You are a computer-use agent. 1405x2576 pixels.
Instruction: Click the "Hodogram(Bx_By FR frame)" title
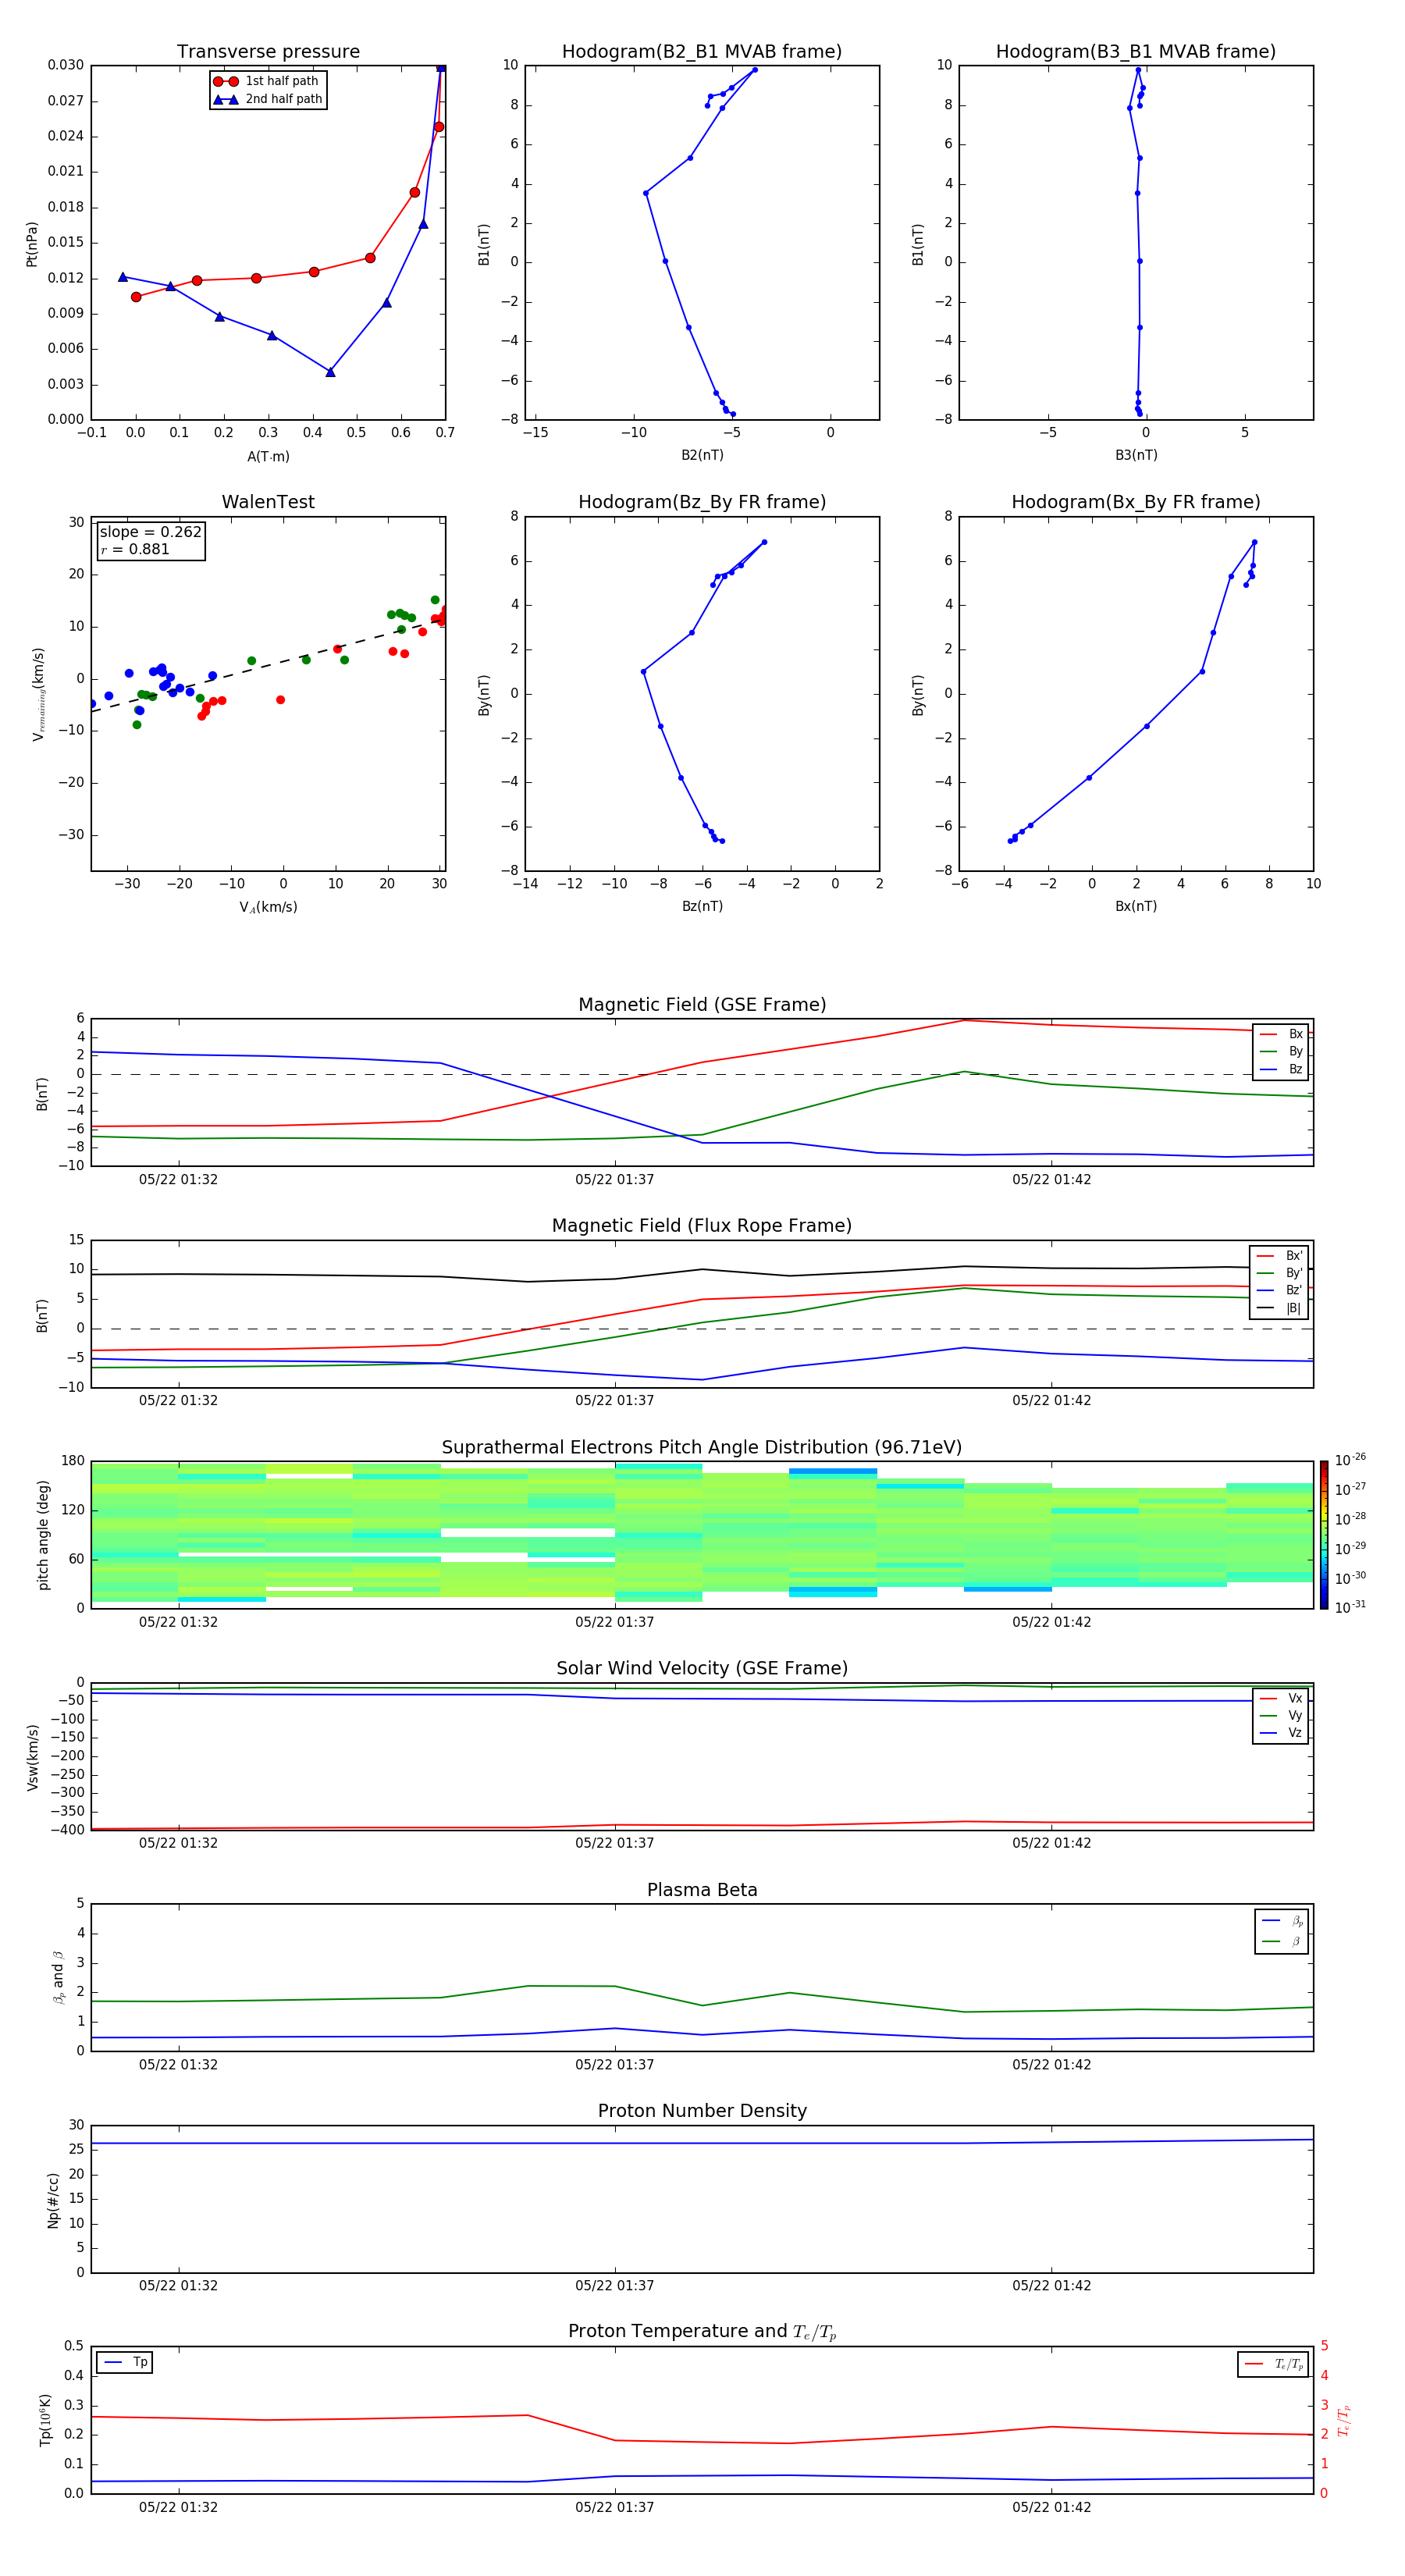[x=1136, y=502]
